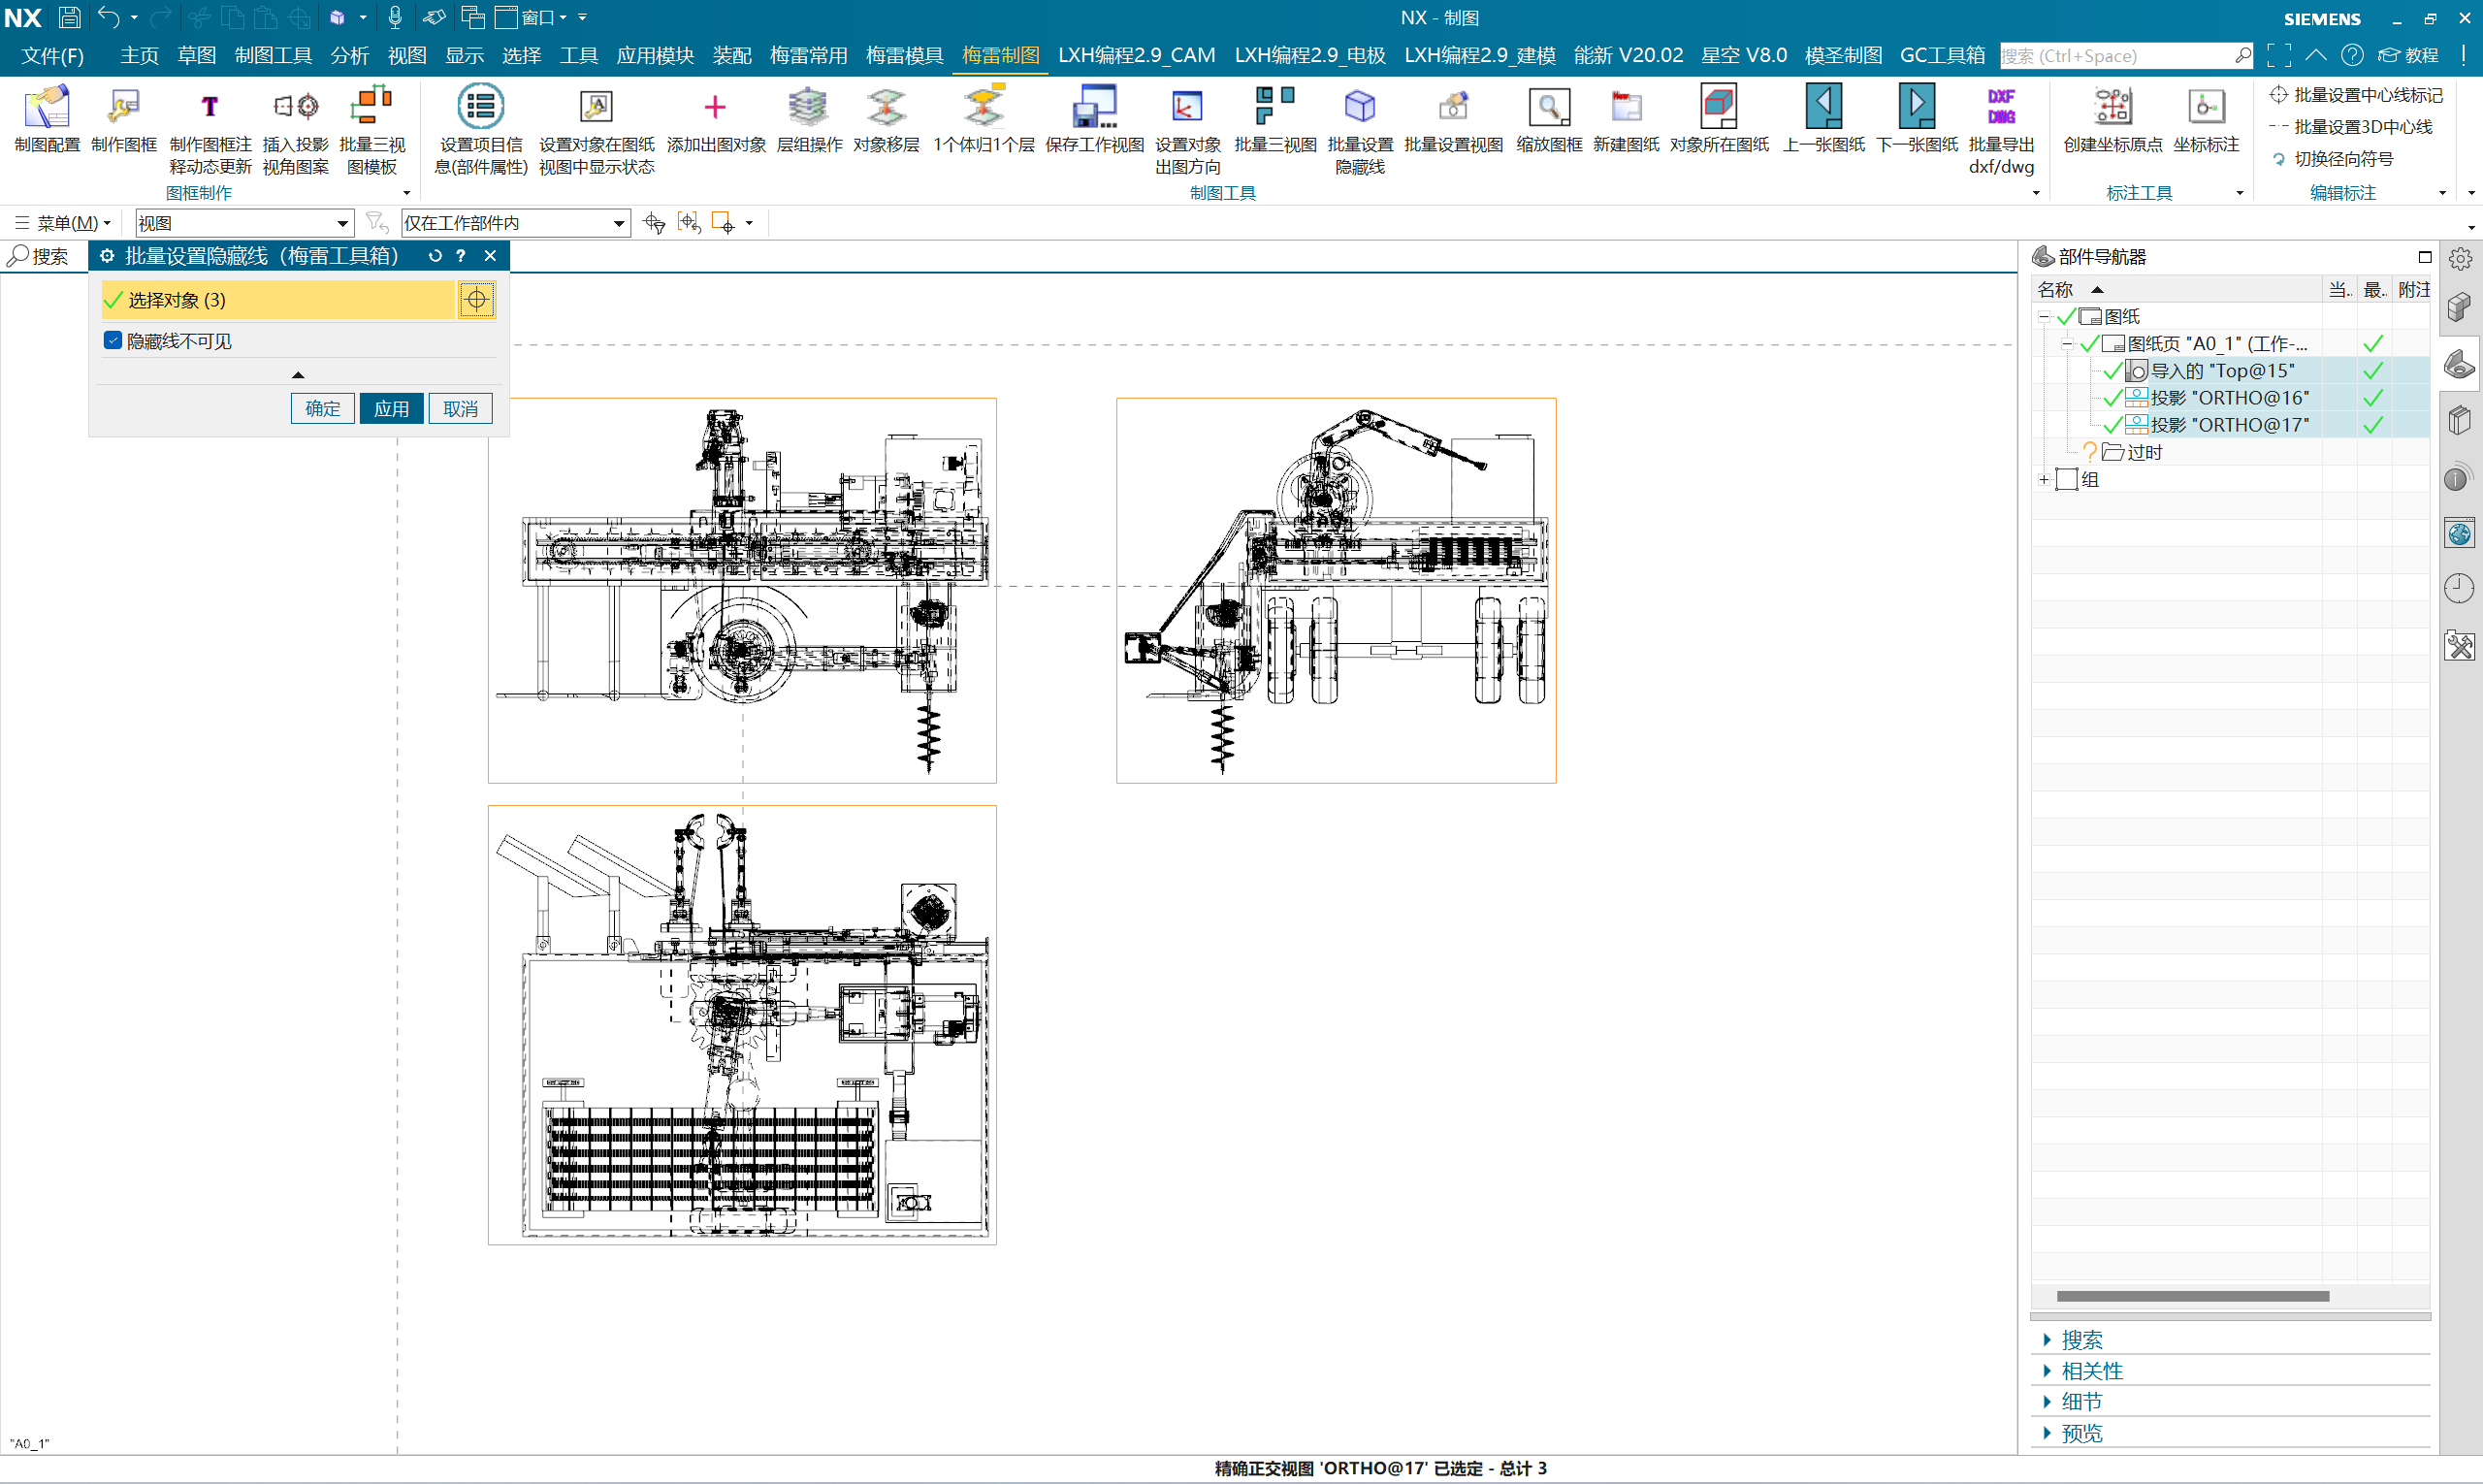Screen dimensions: 2483x1484
Task: Collapse the 图纸 tree node
Action: click(x=2043, y=317)
